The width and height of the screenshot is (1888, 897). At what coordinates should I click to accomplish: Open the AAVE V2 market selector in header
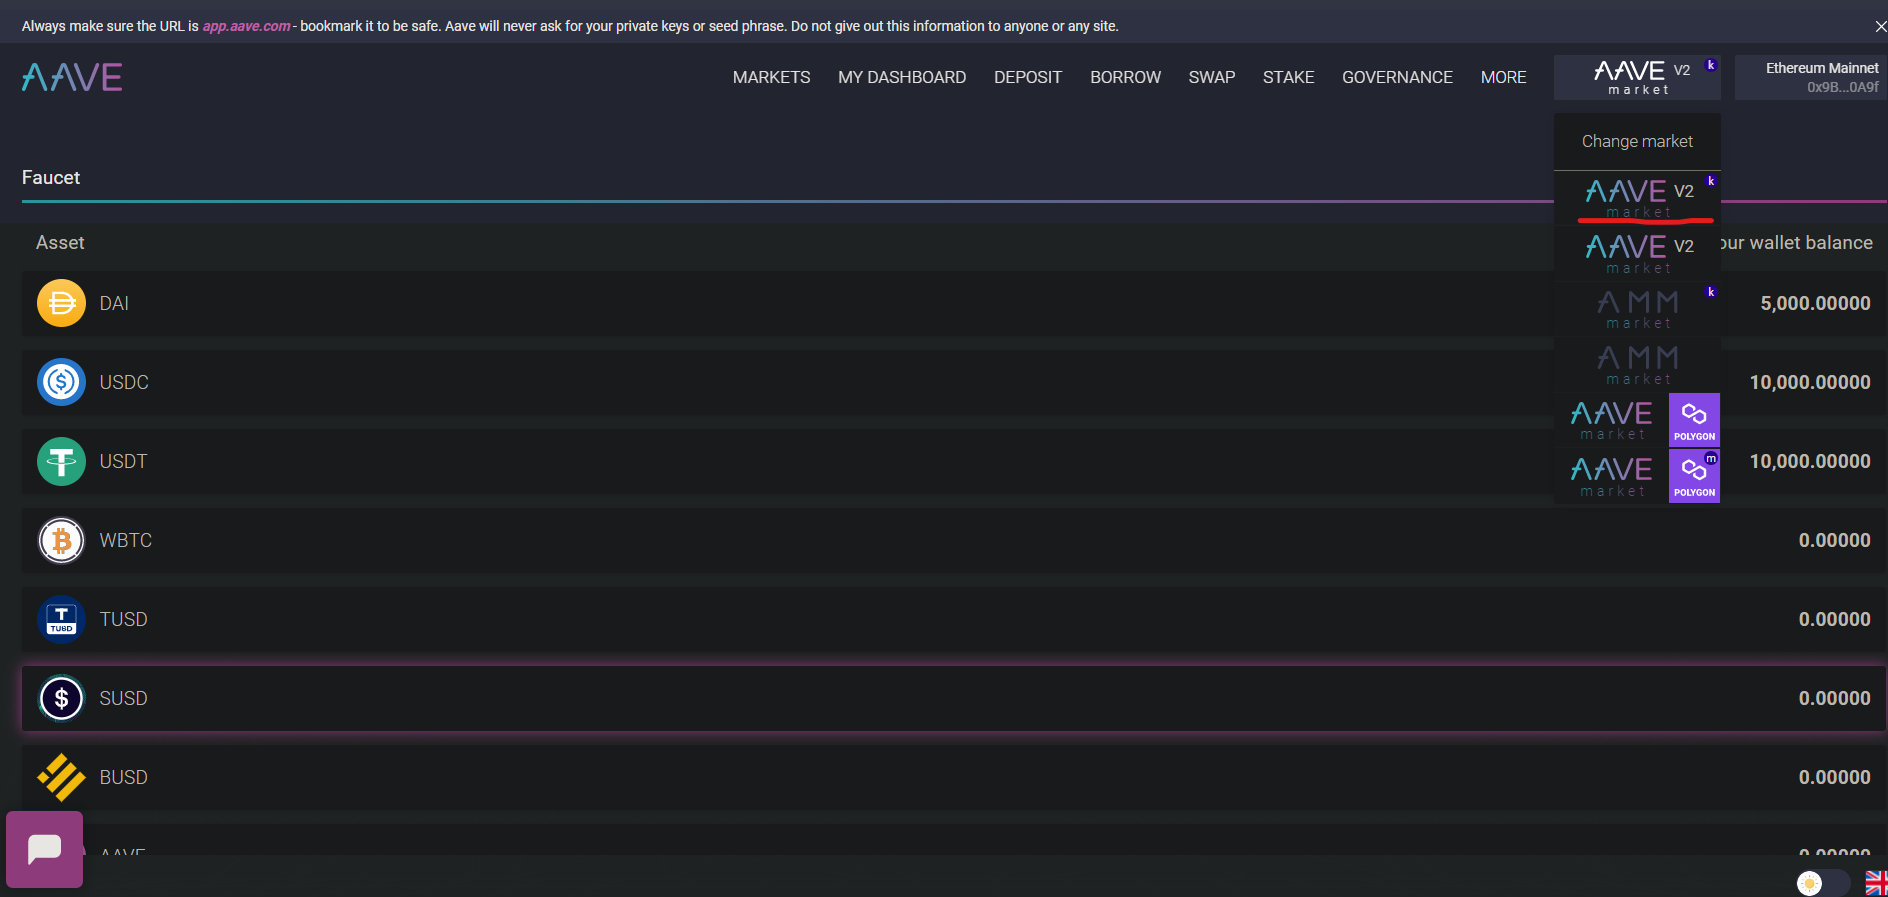(1637, 77)
